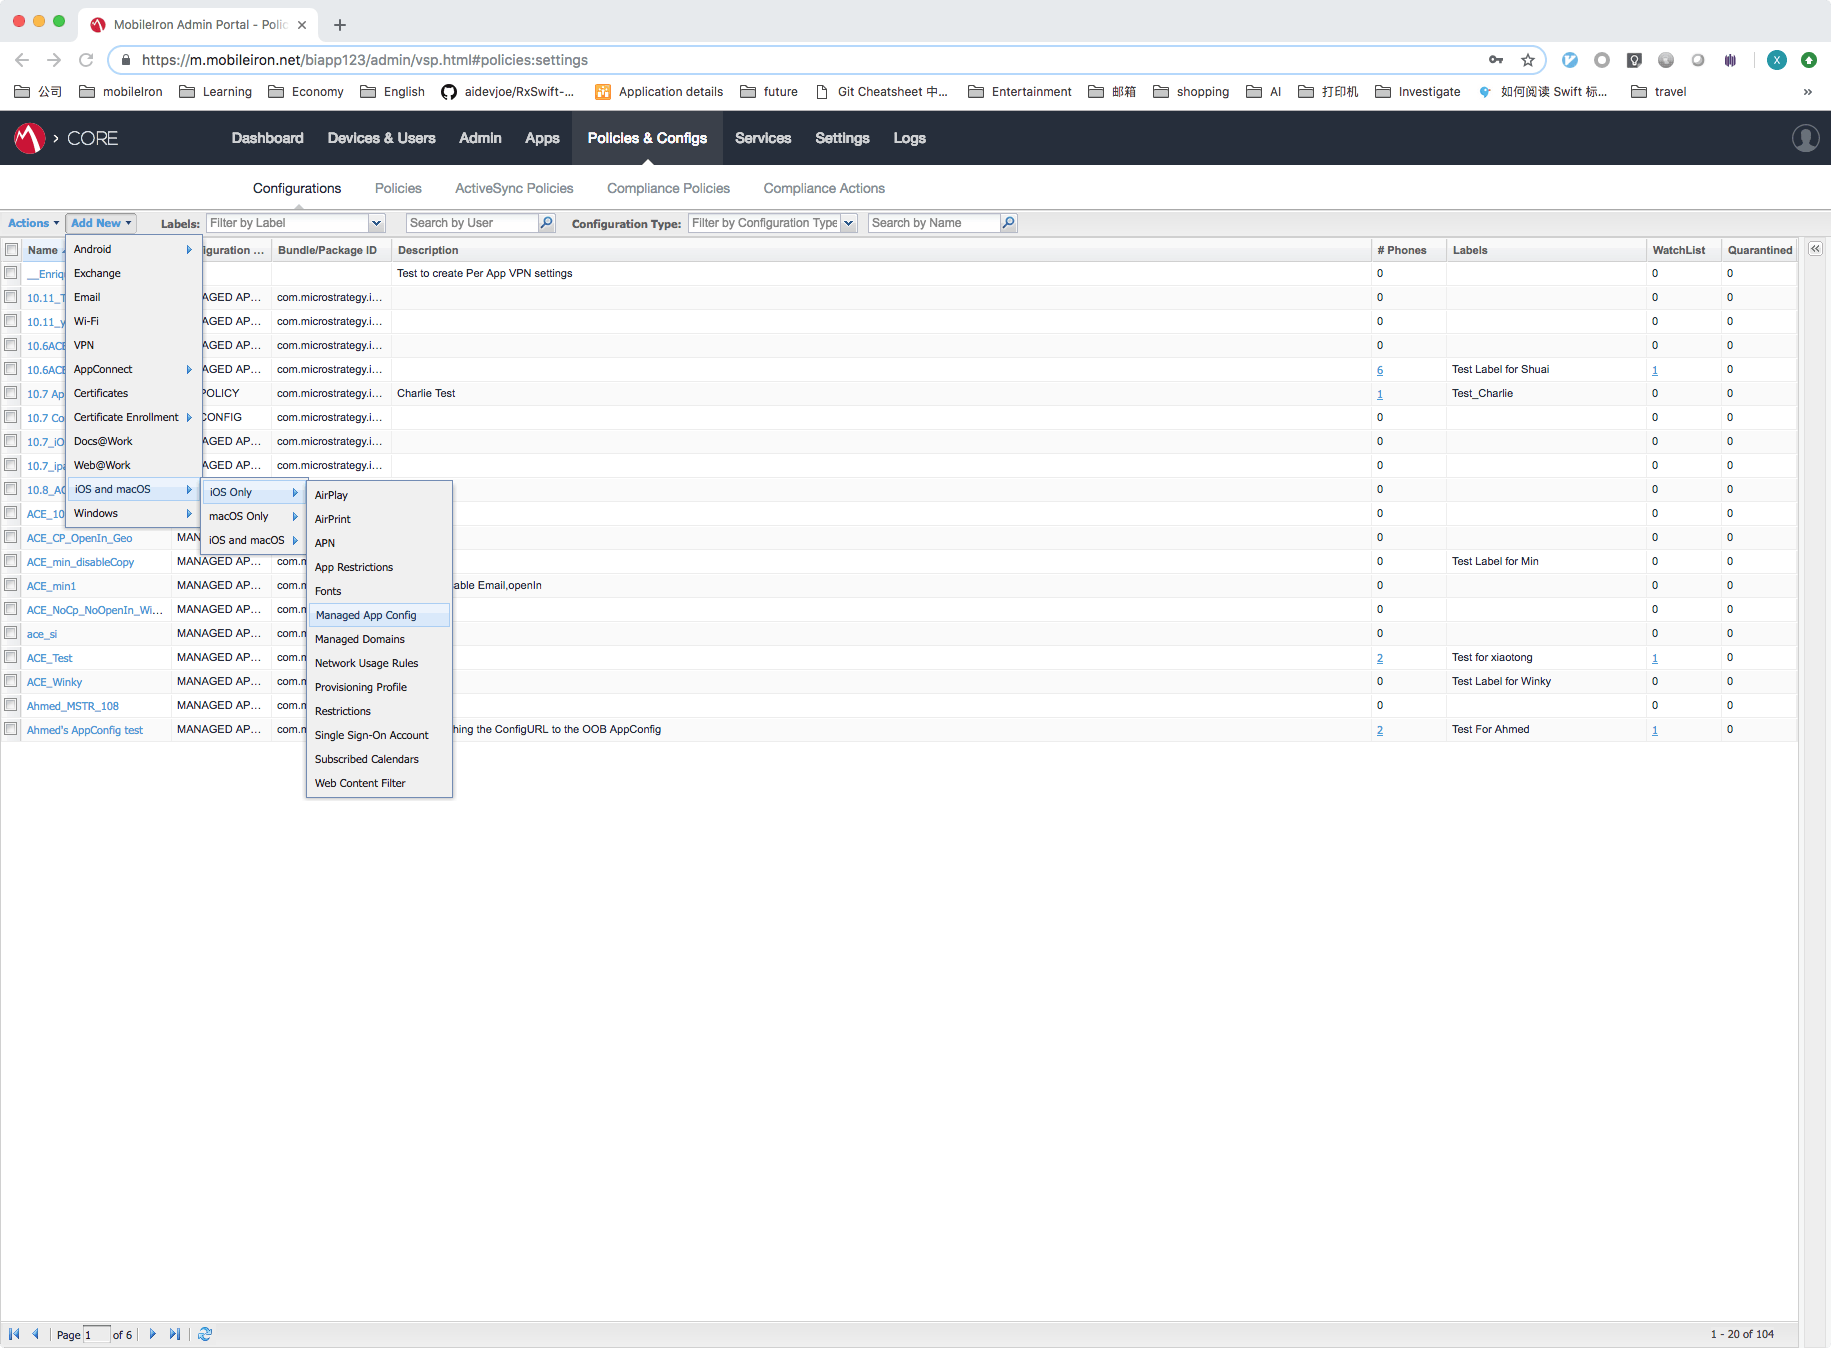Screen dimensions: 1831x1348
Task: Open a new browser tab
Action: tap(340, 25)
